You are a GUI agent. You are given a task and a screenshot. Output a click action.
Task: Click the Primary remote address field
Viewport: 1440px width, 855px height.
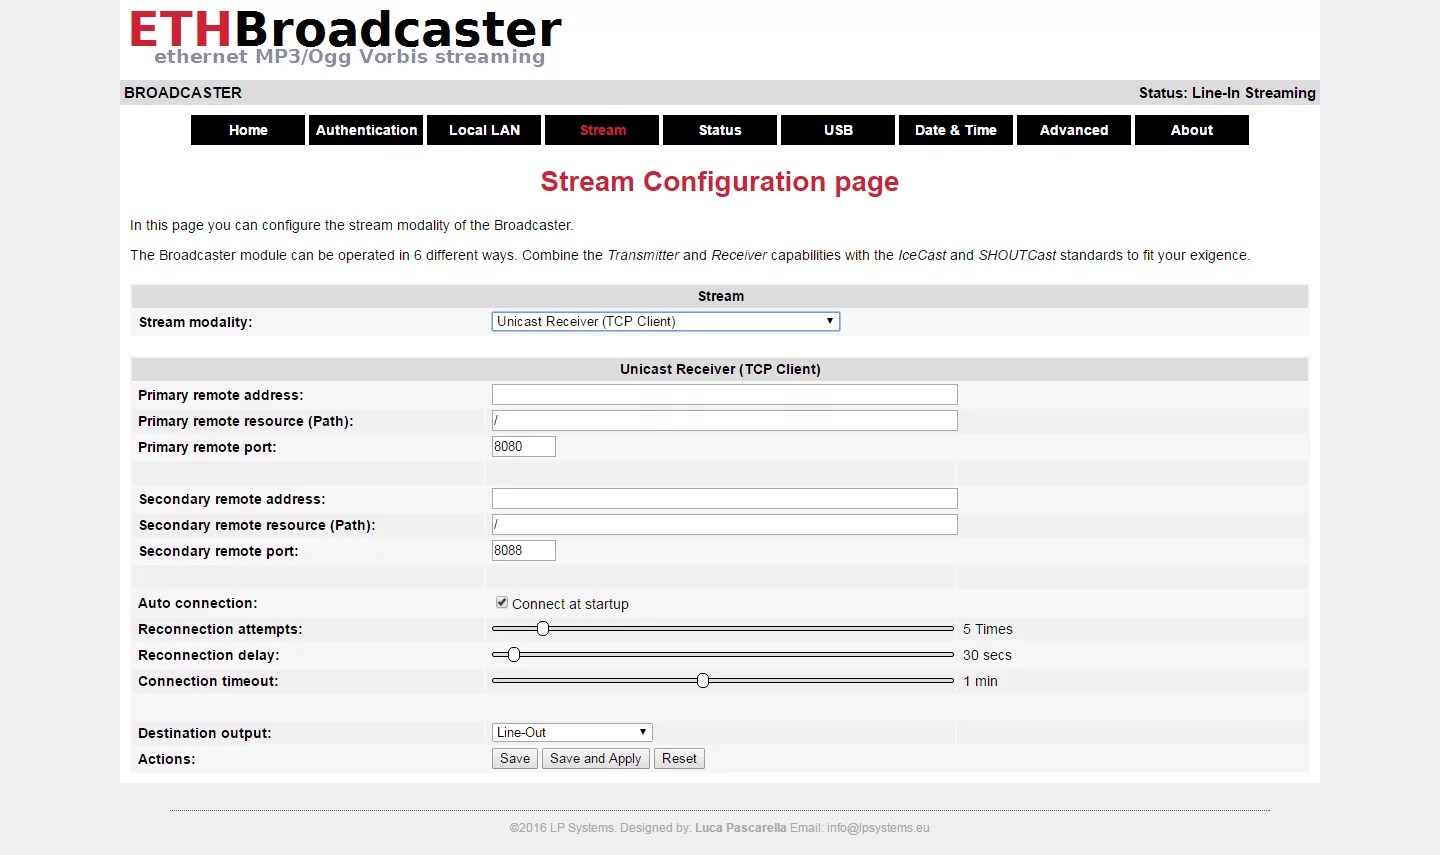(x=724, y=395)
